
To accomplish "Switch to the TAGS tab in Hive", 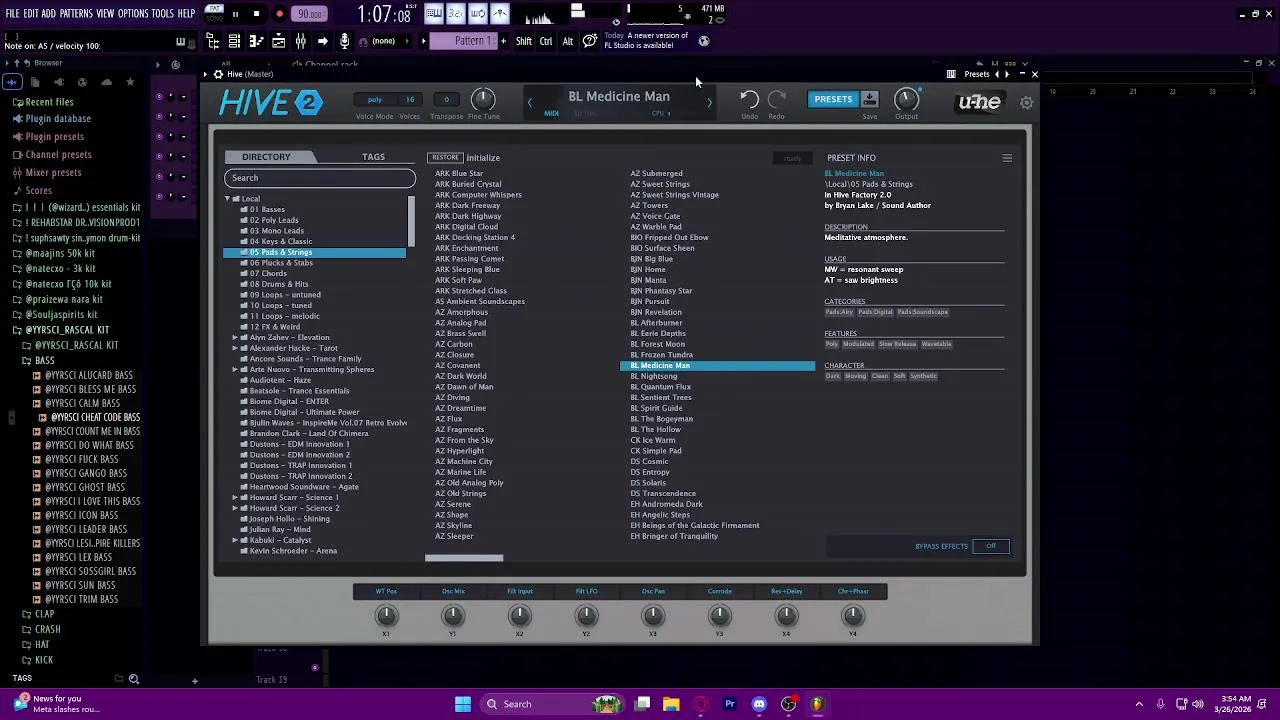I will coord(373,157).
